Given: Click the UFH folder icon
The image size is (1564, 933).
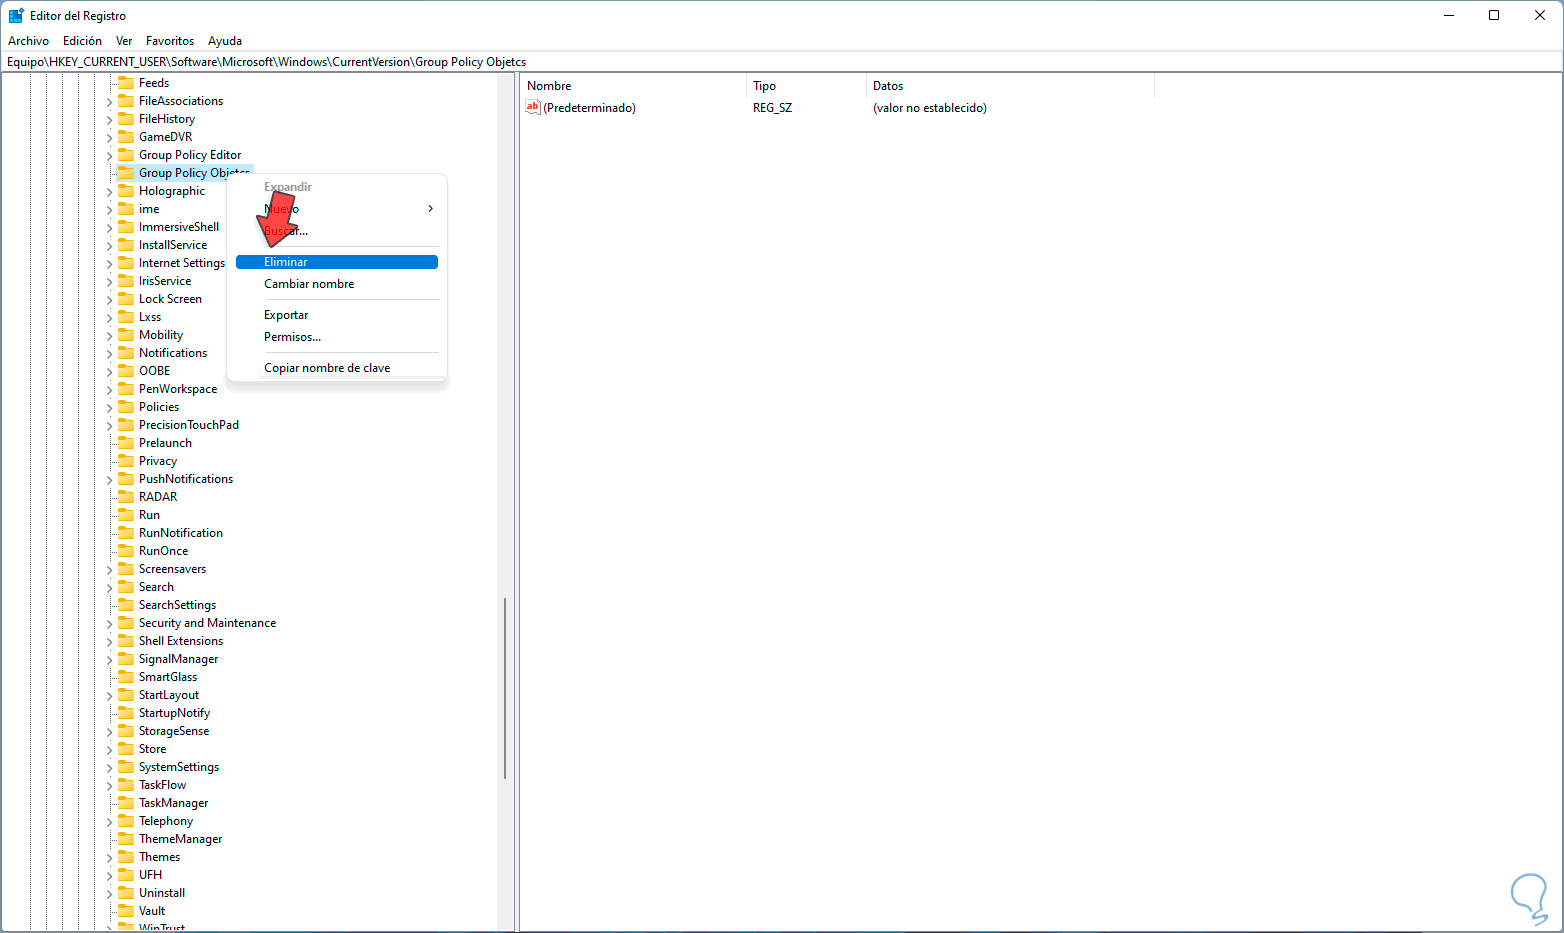Looking at the screenshot, I should point(126,875).
